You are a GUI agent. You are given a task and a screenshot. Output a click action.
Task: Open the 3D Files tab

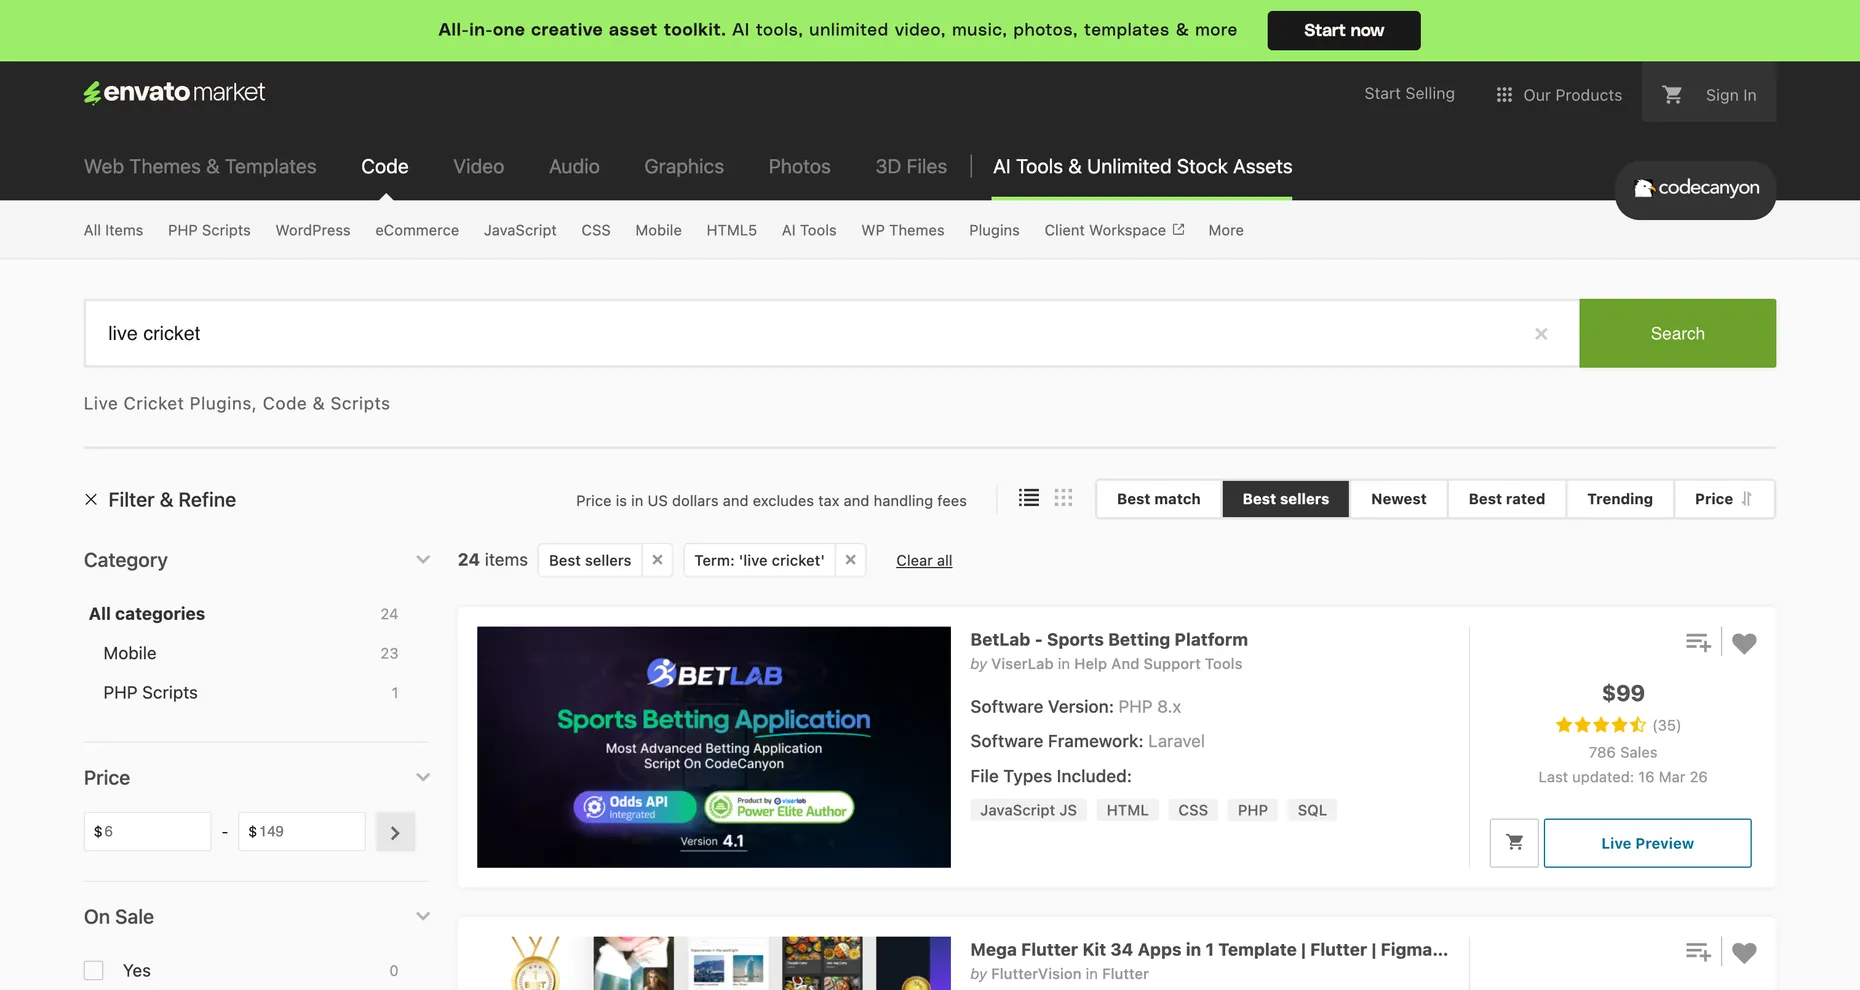tap(911, 167)
